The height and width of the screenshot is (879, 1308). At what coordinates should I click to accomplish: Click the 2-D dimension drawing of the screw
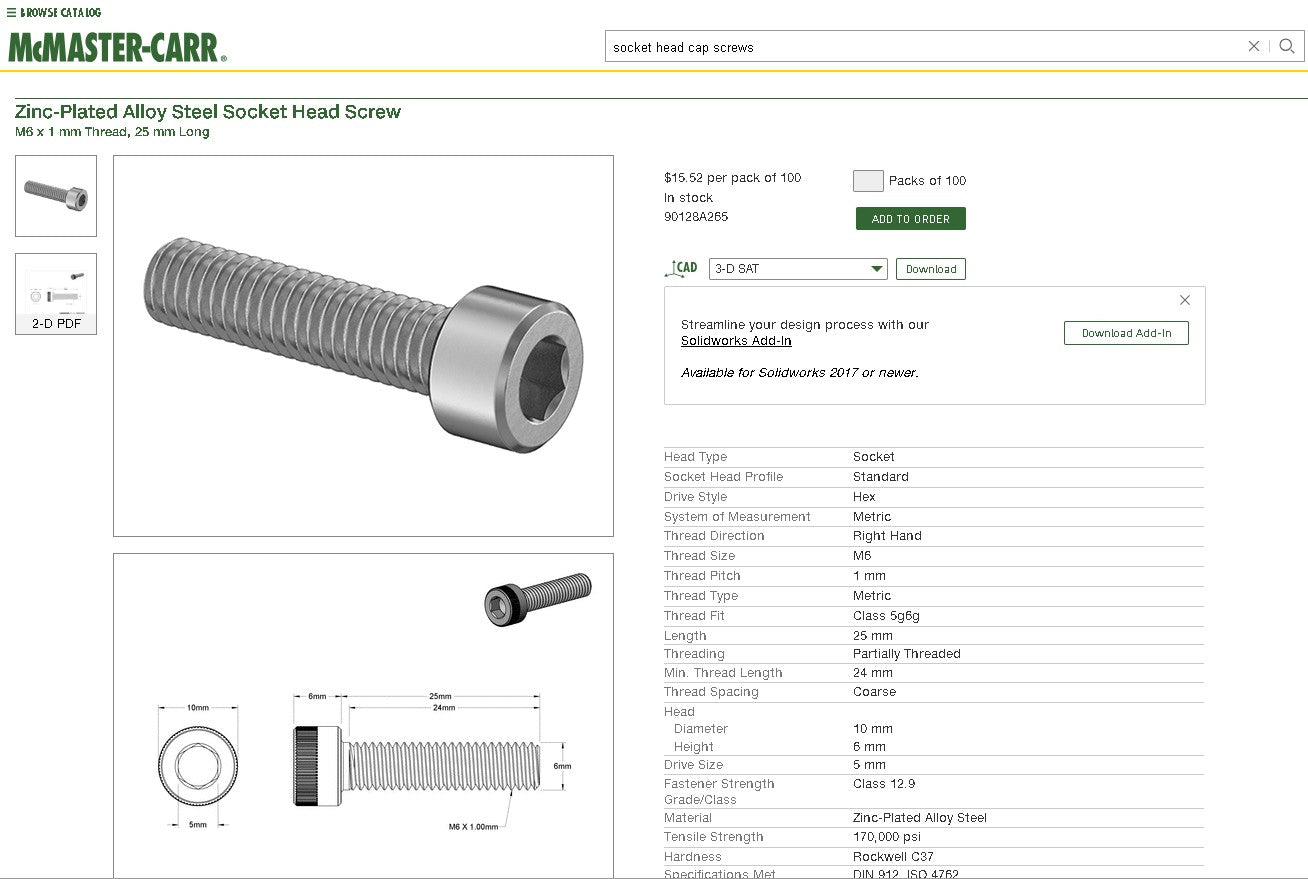point(363,715)
